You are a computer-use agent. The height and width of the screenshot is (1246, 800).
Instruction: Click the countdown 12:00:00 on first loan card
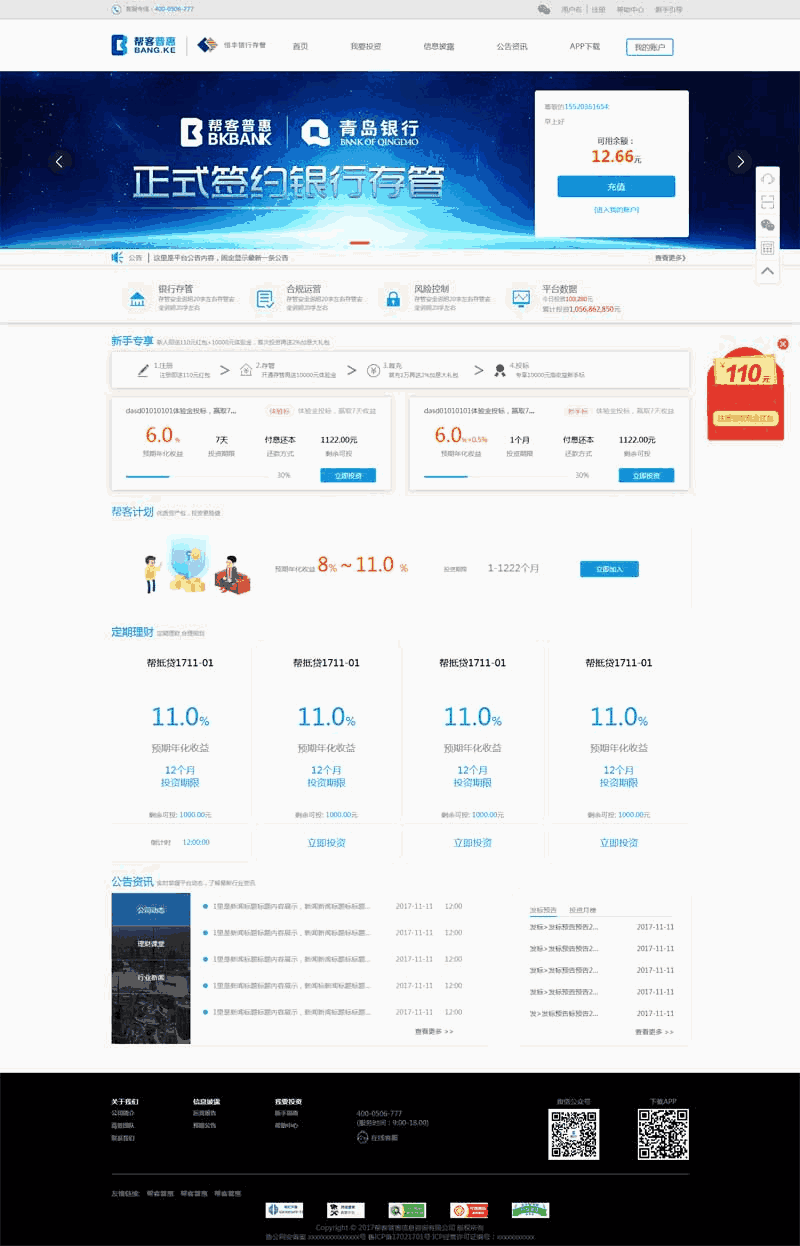coord(196,842)
